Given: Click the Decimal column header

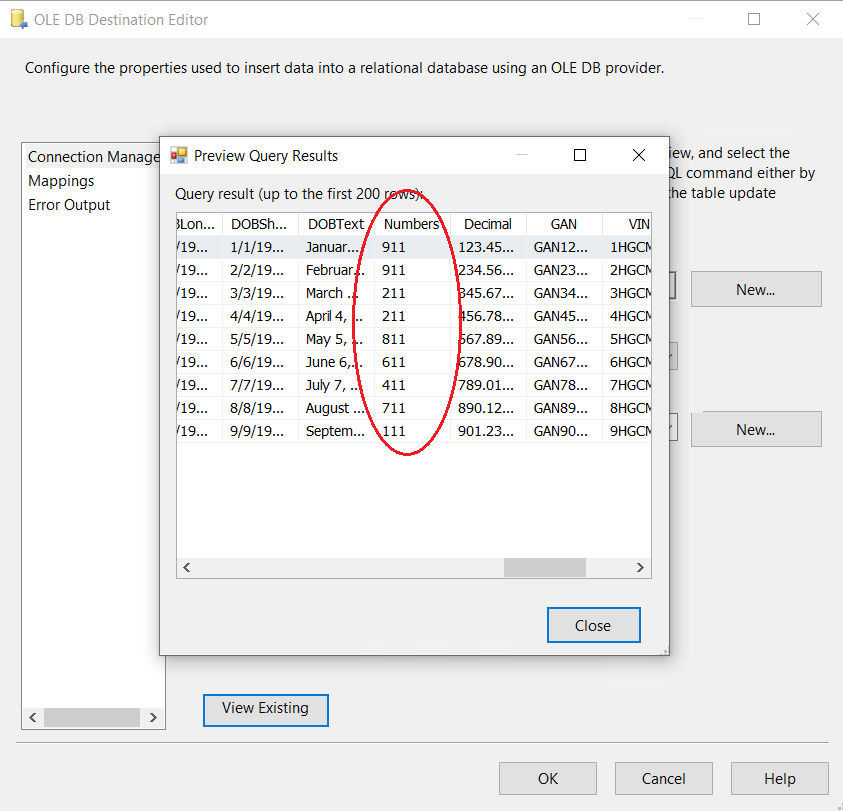Looking at the screenshot, I should [x=488, y=224].
